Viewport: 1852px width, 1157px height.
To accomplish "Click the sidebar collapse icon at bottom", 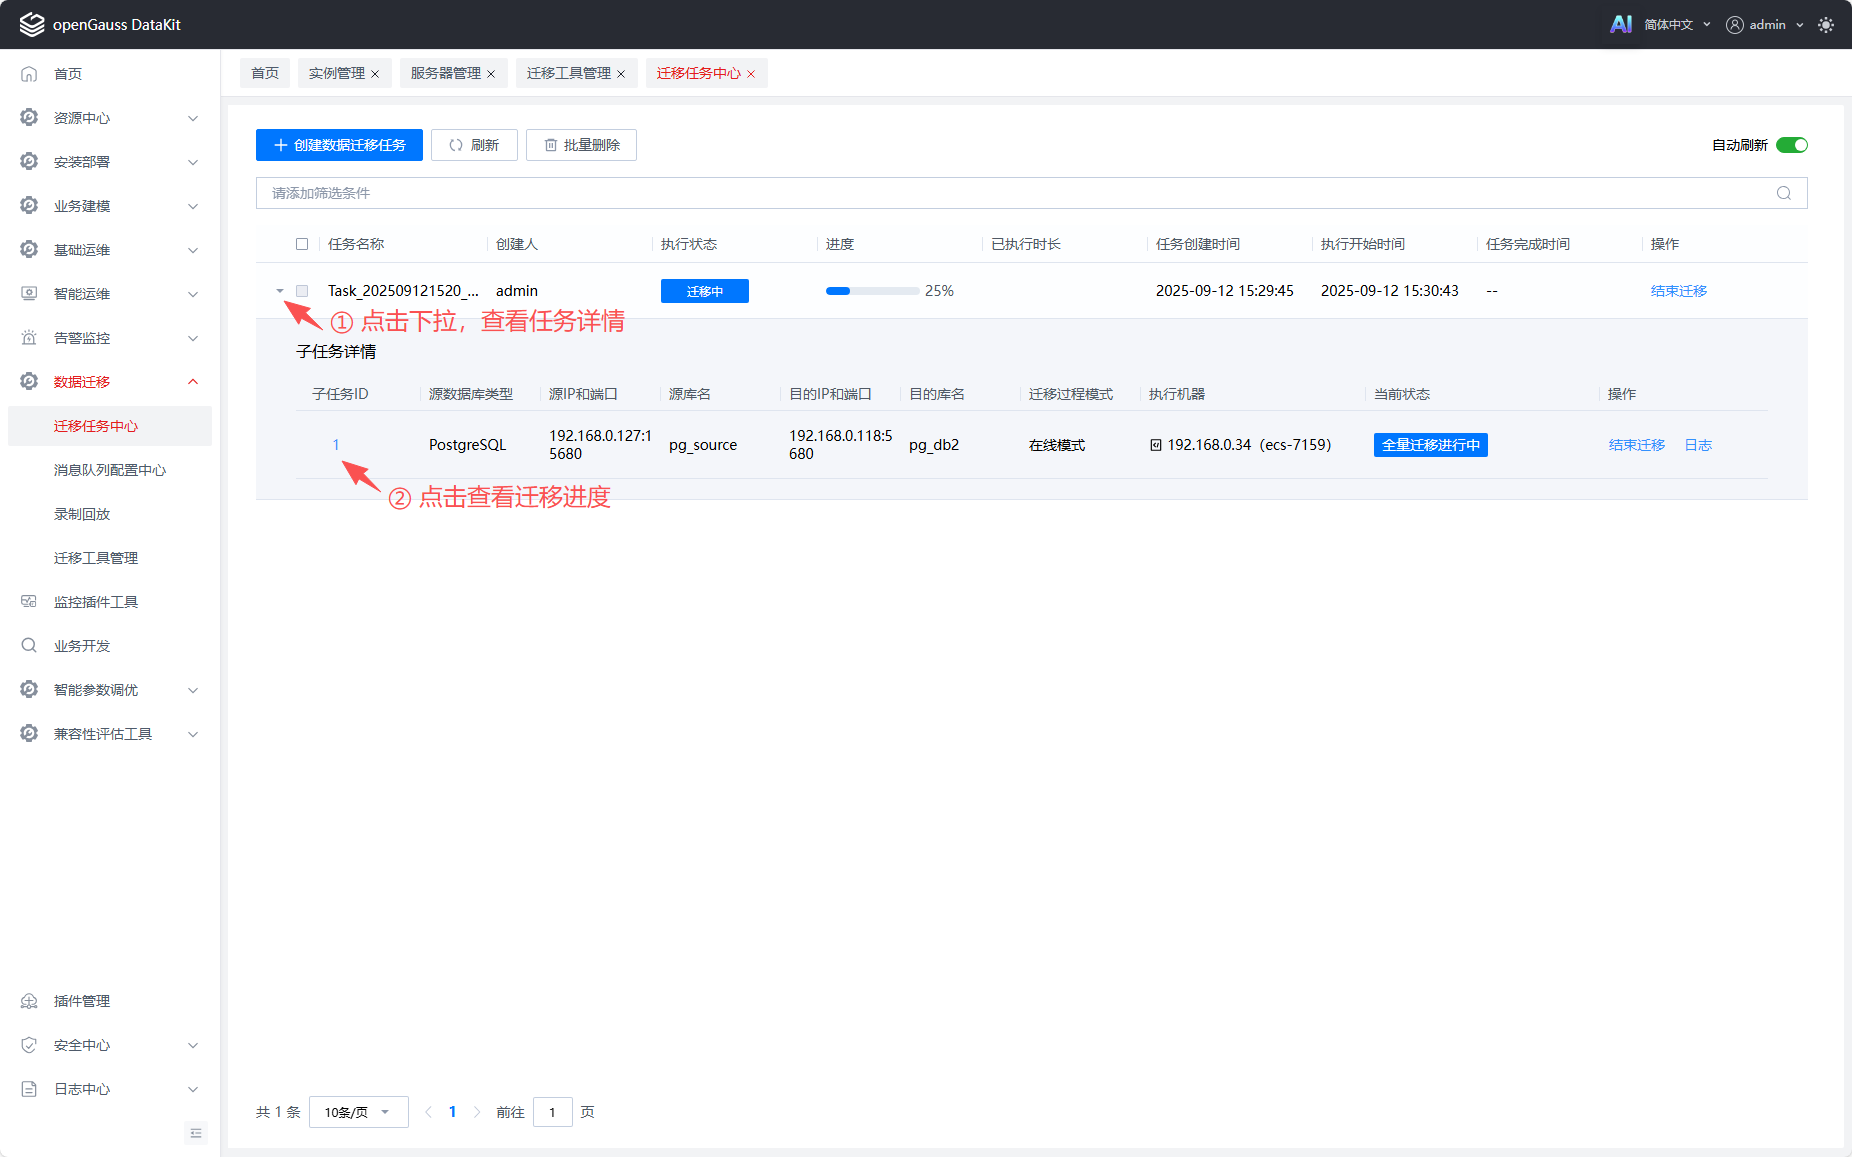I will coord(196,1133).
